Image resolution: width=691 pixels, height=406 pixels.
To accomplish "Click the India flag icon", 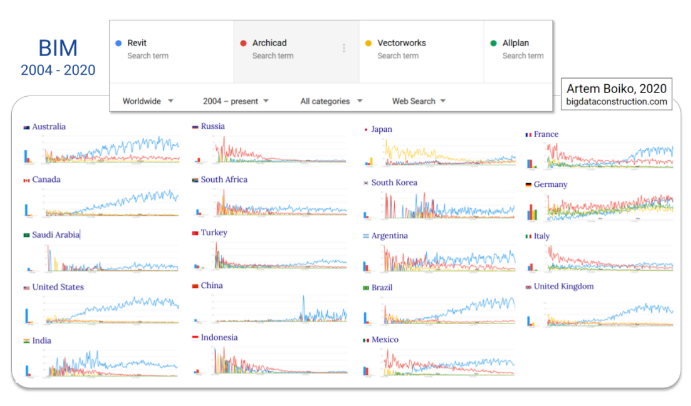I will click(x=26, y=341).
